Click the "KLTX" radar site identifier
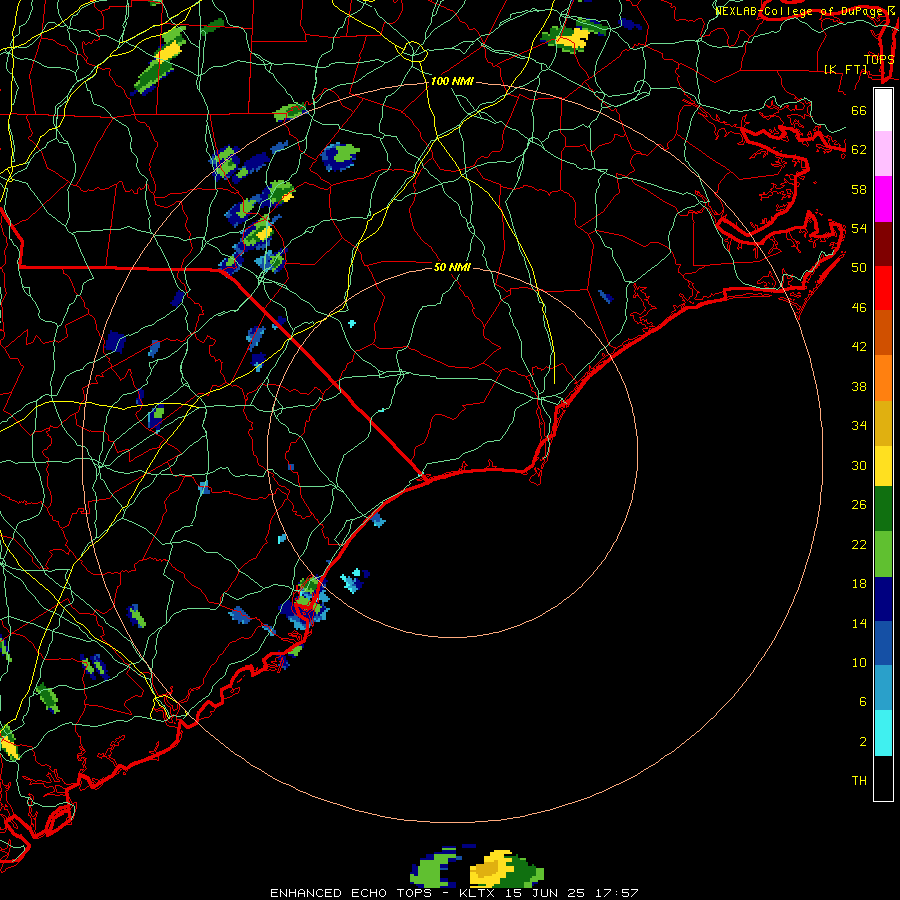Screen dimensions: 900x900 476,893
